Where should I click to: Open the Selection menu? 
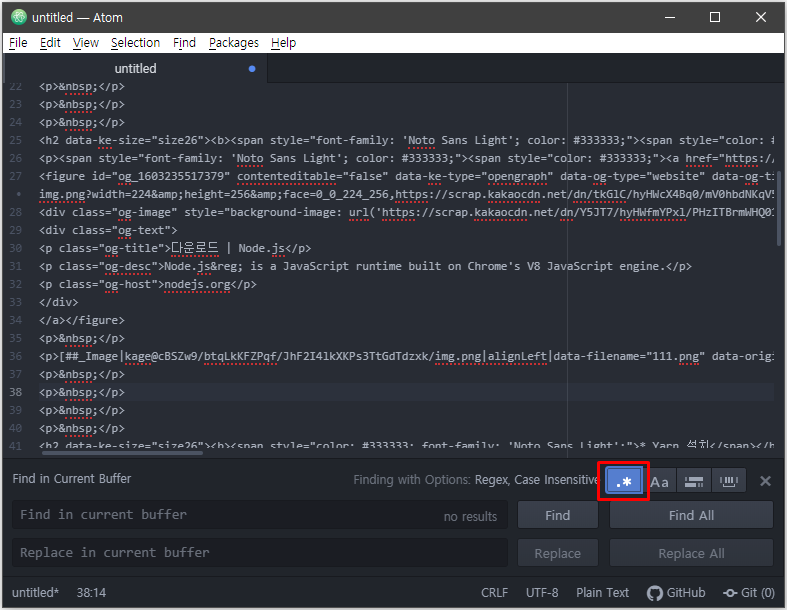click(x=135, y=43)
